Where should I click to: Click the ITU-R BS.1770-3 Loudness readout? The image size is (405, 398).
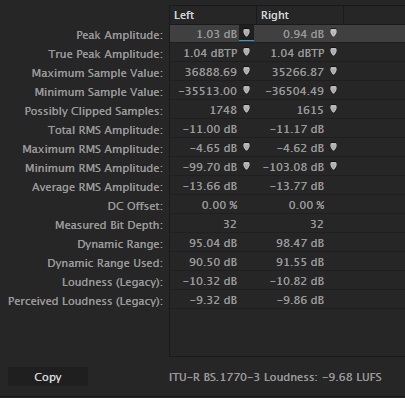pyautogui.click(x=275, y=377)
